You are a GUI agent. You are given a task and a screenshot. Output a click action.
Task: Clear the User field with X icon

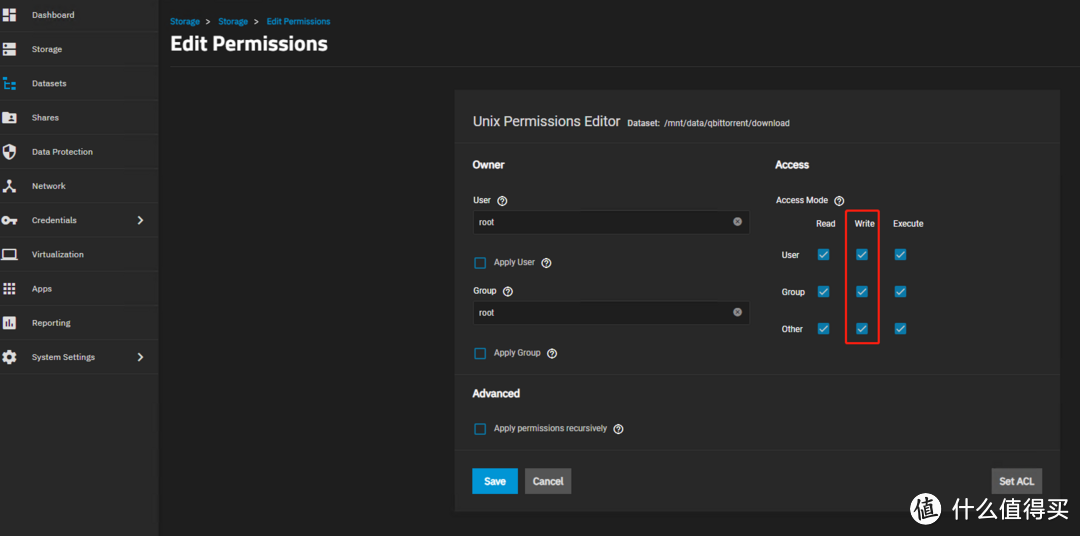click(737, 222)
